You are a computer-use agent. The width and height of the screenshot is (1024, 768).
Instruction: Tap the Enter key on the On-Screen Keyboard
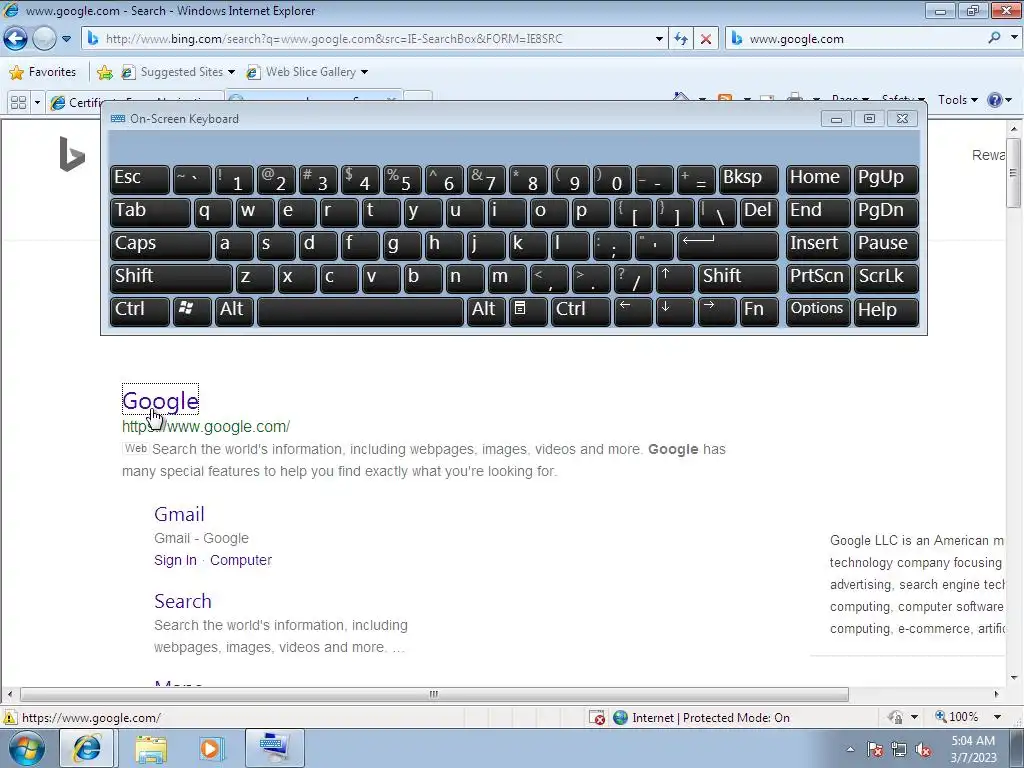tap(728, 245)
